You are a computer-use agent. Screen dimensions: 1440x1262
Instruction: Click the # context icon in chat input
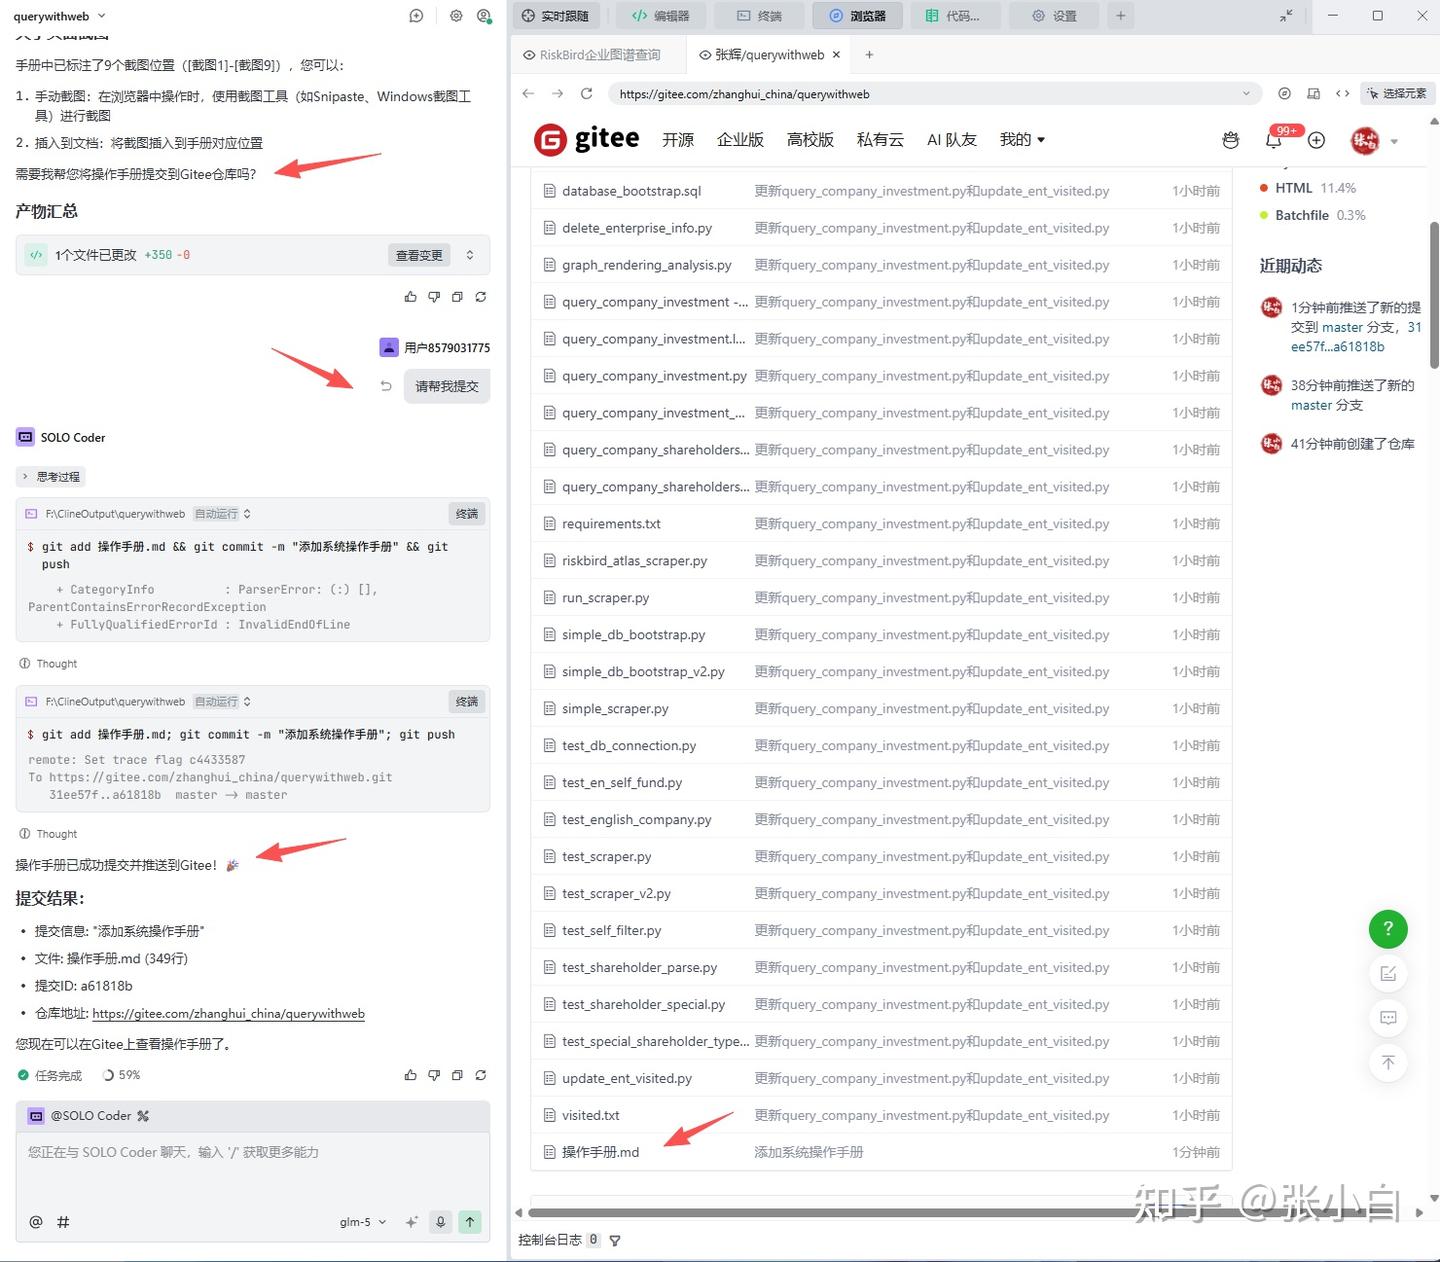pos(63,1222)
